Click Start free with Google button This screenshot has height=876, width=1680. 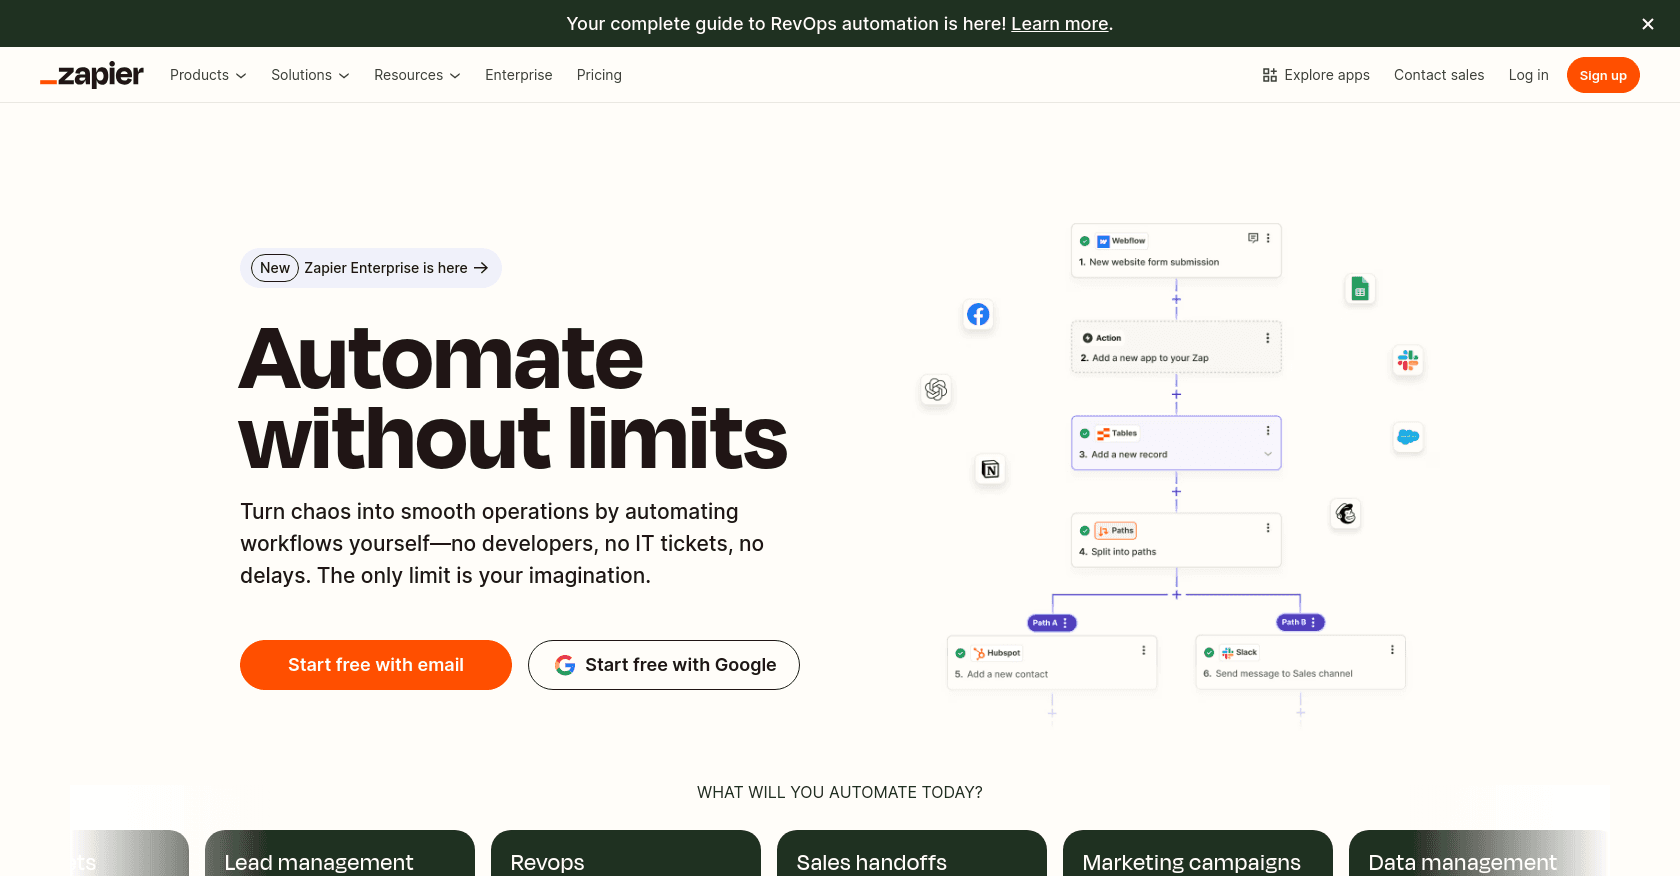[x=664, y=665]
